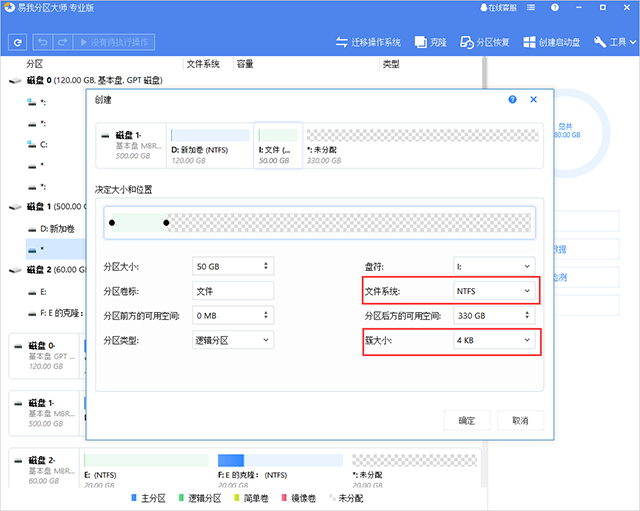Open 分区恢复 partition recovery
Screen dimensions: 640x511
(484, 42)
